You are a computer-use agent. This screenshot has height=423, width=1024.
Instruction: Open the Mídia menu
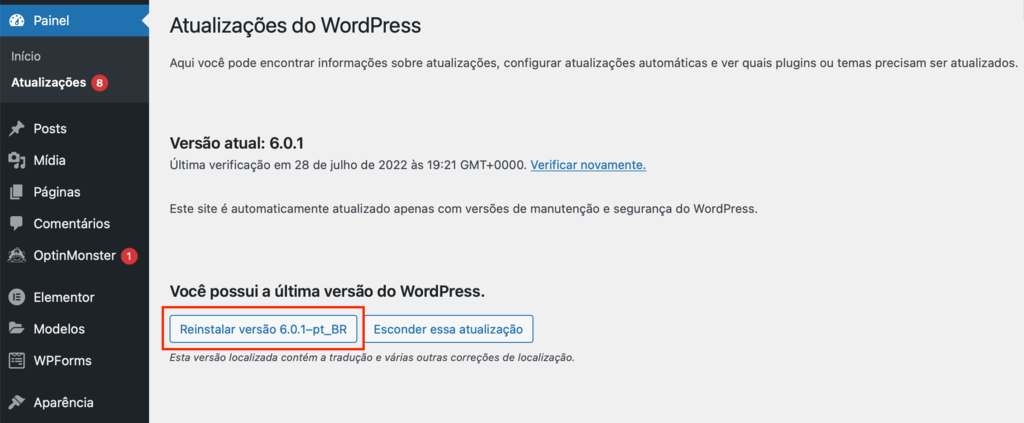74,161
